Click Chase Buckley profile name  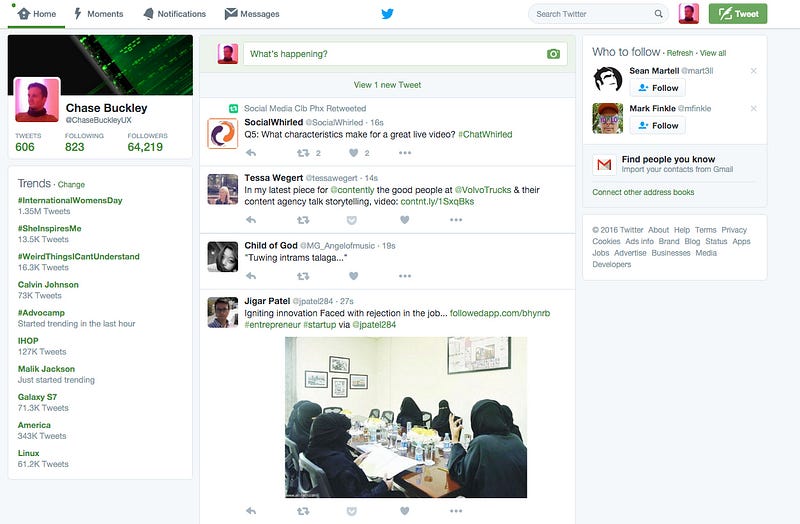[x=107, y=108]
